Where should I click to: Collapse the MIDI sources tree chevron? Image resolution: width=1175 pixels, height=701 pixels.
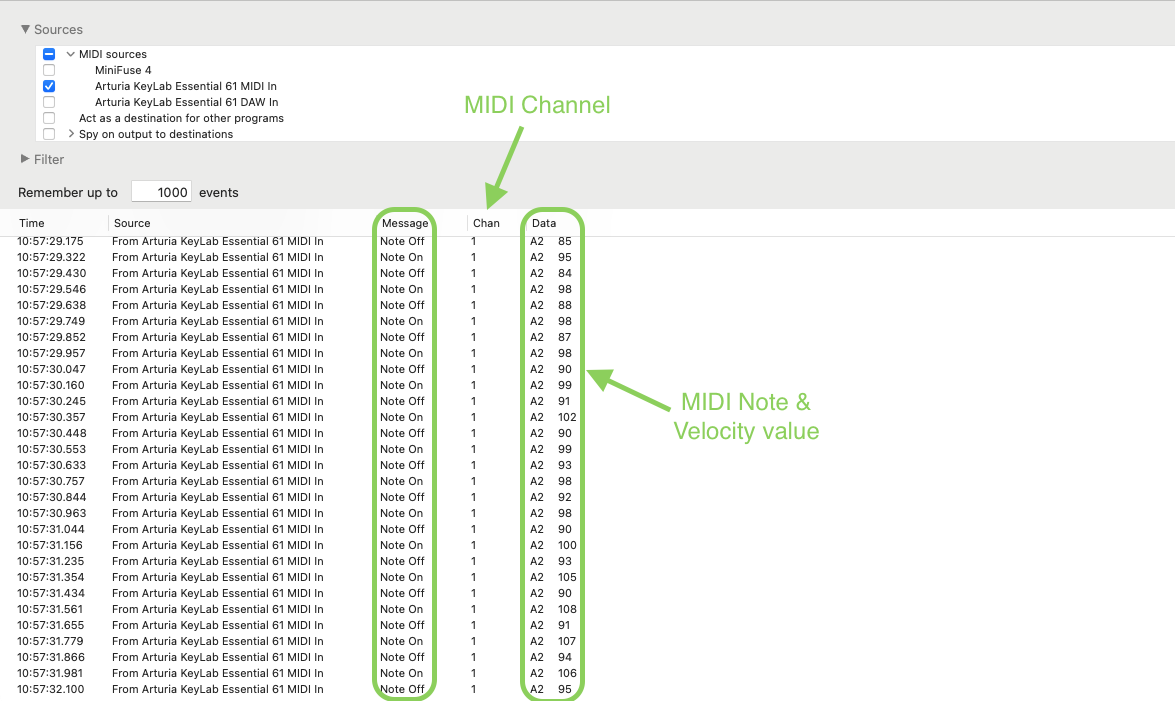[x=70, y=54]
